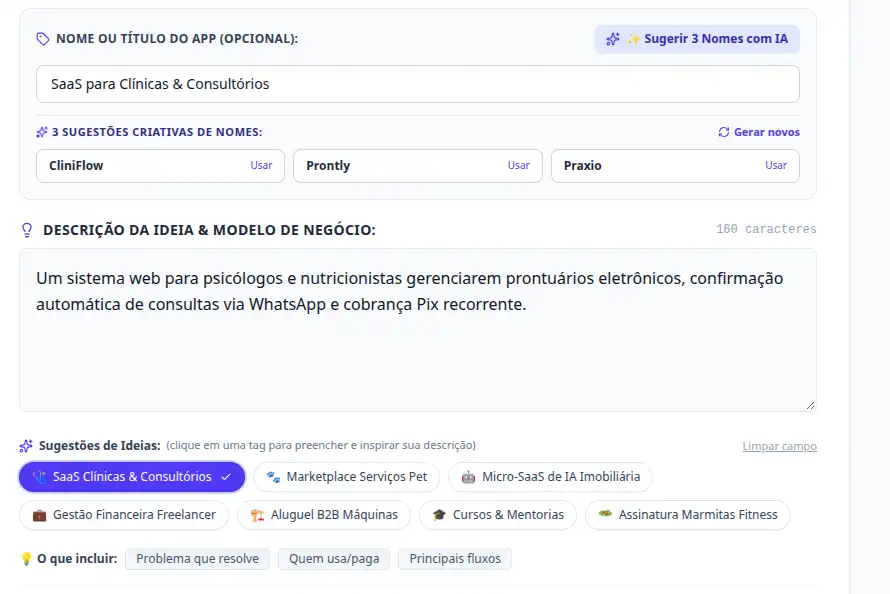Deselect the SaaS Clínicas & Consultórios idea tag

pyautogui.click(x=132, y=477)
